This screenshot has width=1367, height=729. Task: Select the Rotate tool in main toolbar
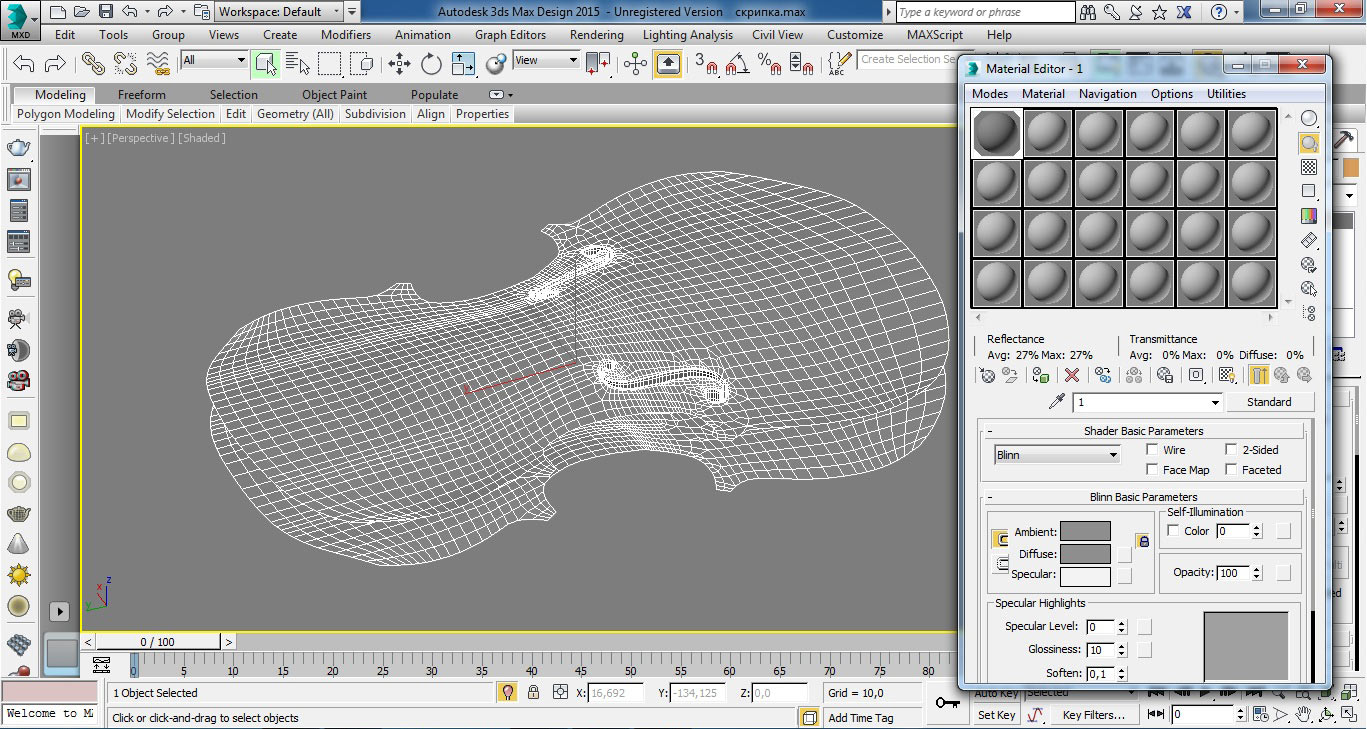[x=431, y=64]
